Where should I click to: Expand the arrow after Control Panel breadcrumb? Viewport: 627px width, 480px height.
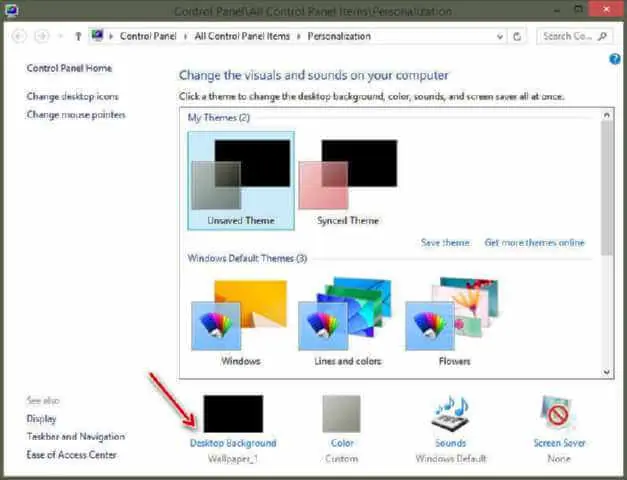185,37
